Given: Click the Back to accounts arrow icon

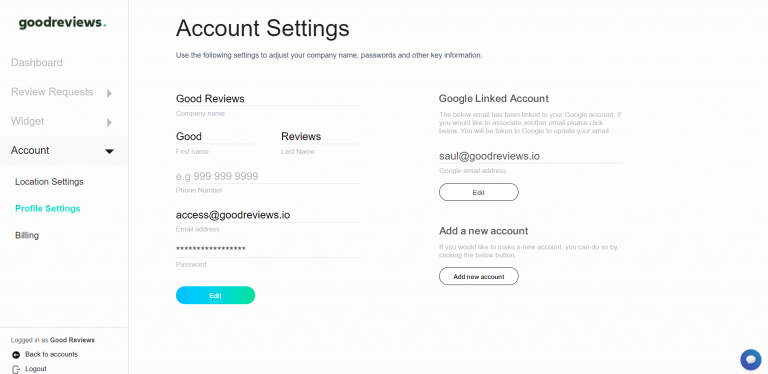Looking at the screenshot, I should click(x=16, y=354).
